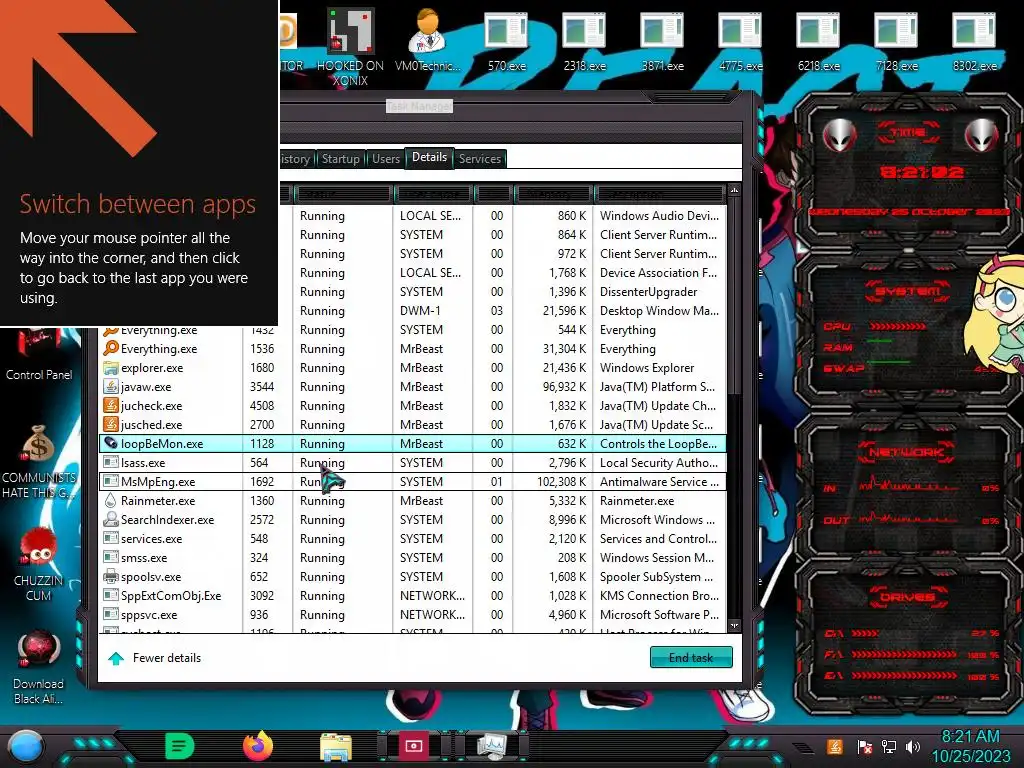Image resolution: width=1024 pixels, height=768 pixels.
Task: Select the services.exe process name
Action: [x=151, y=539]
